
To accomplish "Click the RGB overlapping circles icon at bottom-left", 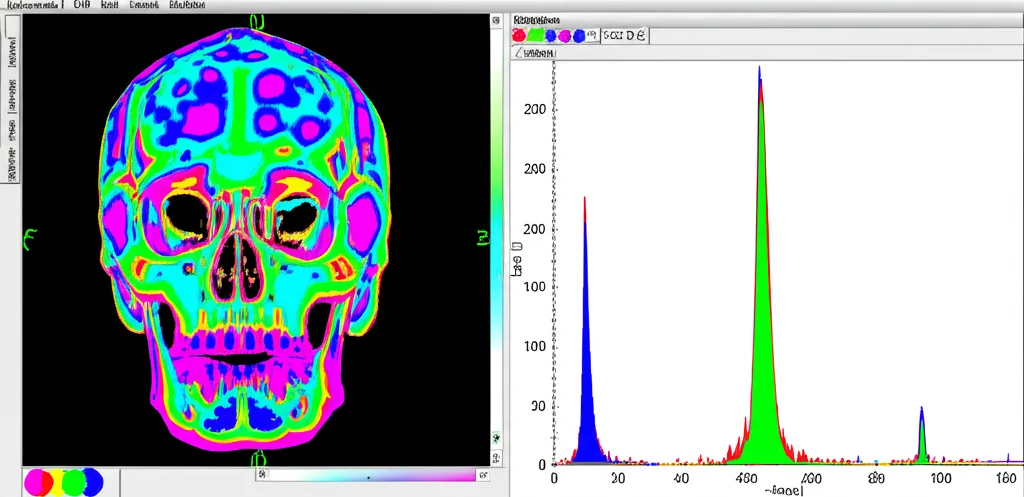I will tap(64, 482).
